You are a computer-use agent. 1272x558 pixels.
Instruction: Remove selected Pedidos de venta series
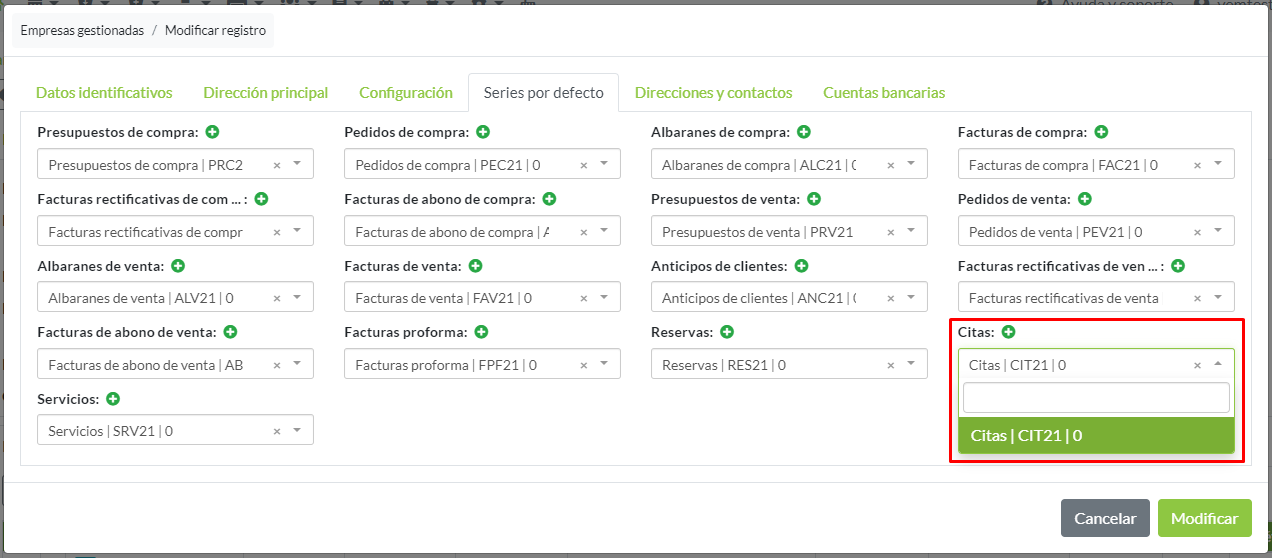(x=1197, y=232)
